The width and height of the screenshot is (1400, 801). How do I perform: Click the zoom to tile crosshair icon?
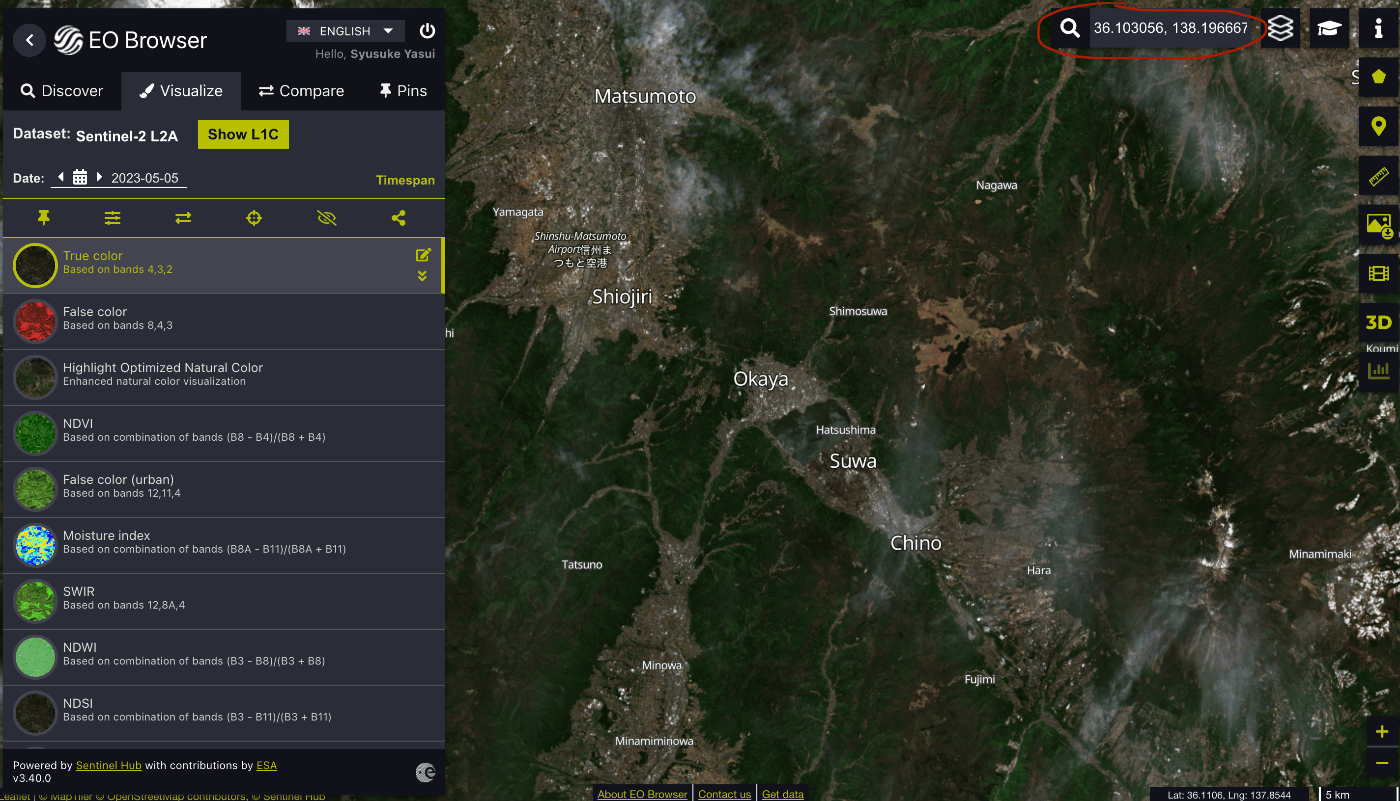[x=254, y=218]
